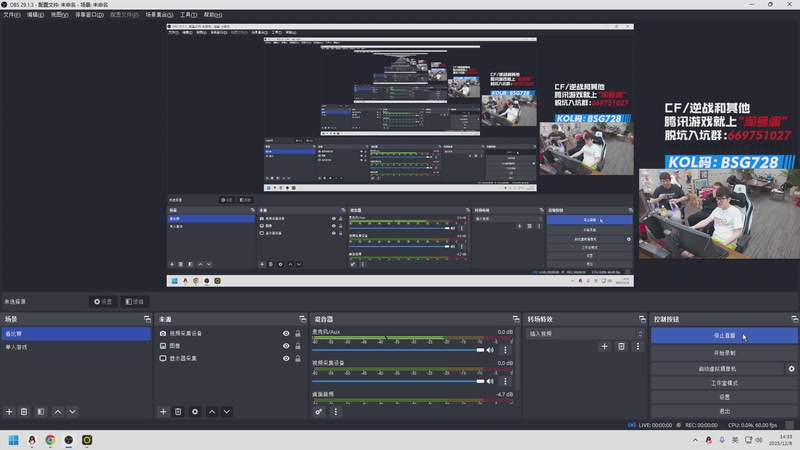This screenshot has height=450, width=800.
Task: Move scene up using the 场景 up arrow
Action: tap(58, 412)
